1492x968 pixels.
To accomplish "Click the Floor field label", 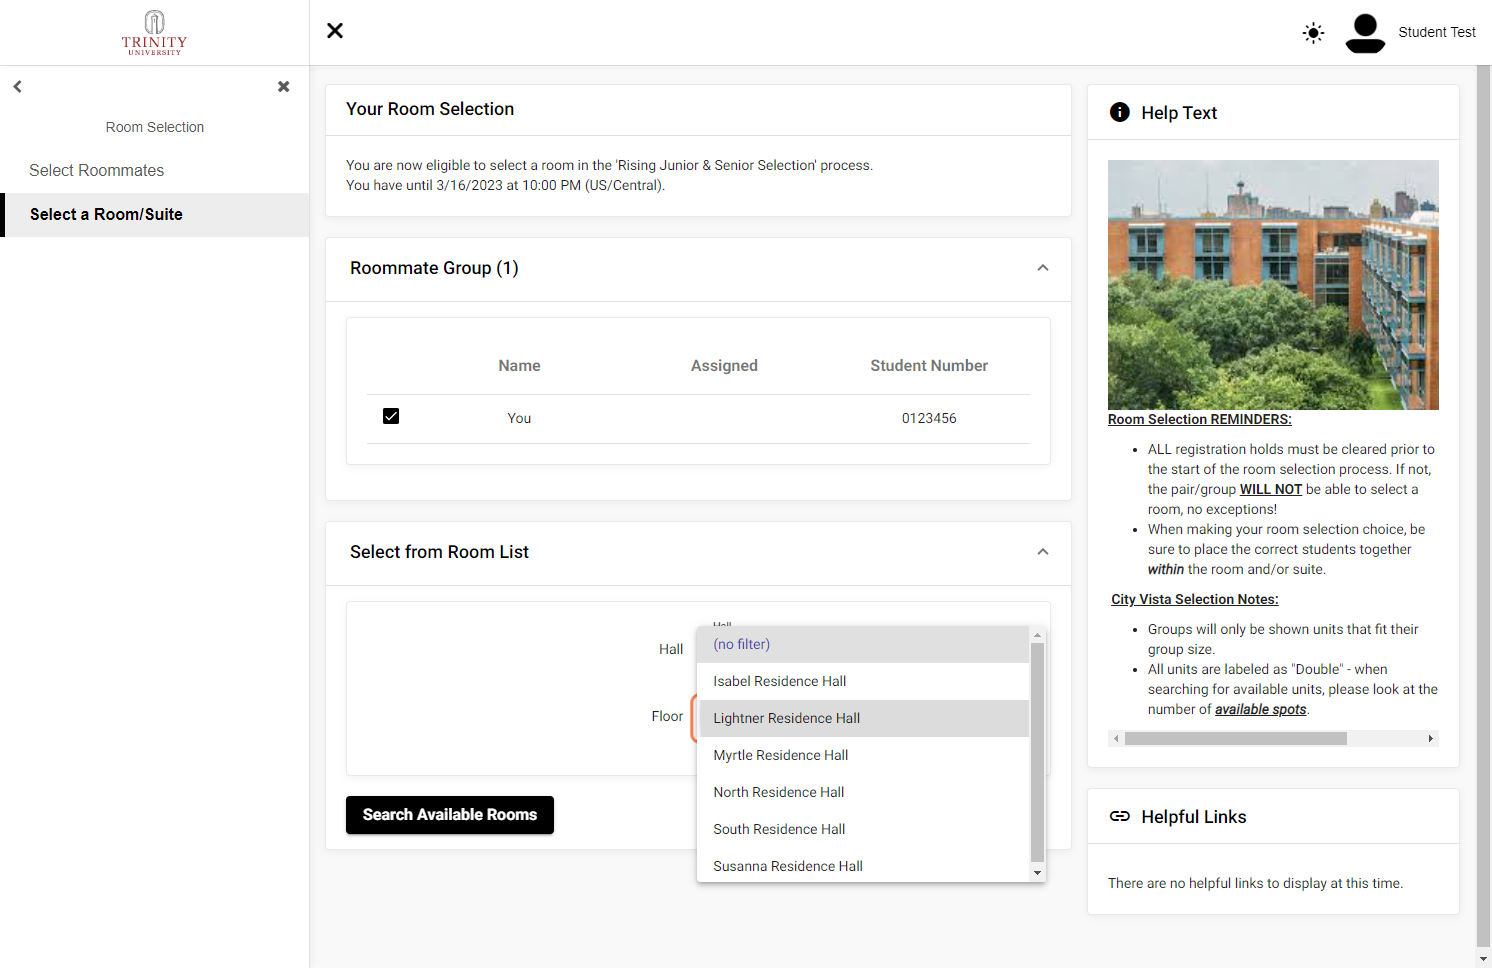I will (x=667, y=716).
